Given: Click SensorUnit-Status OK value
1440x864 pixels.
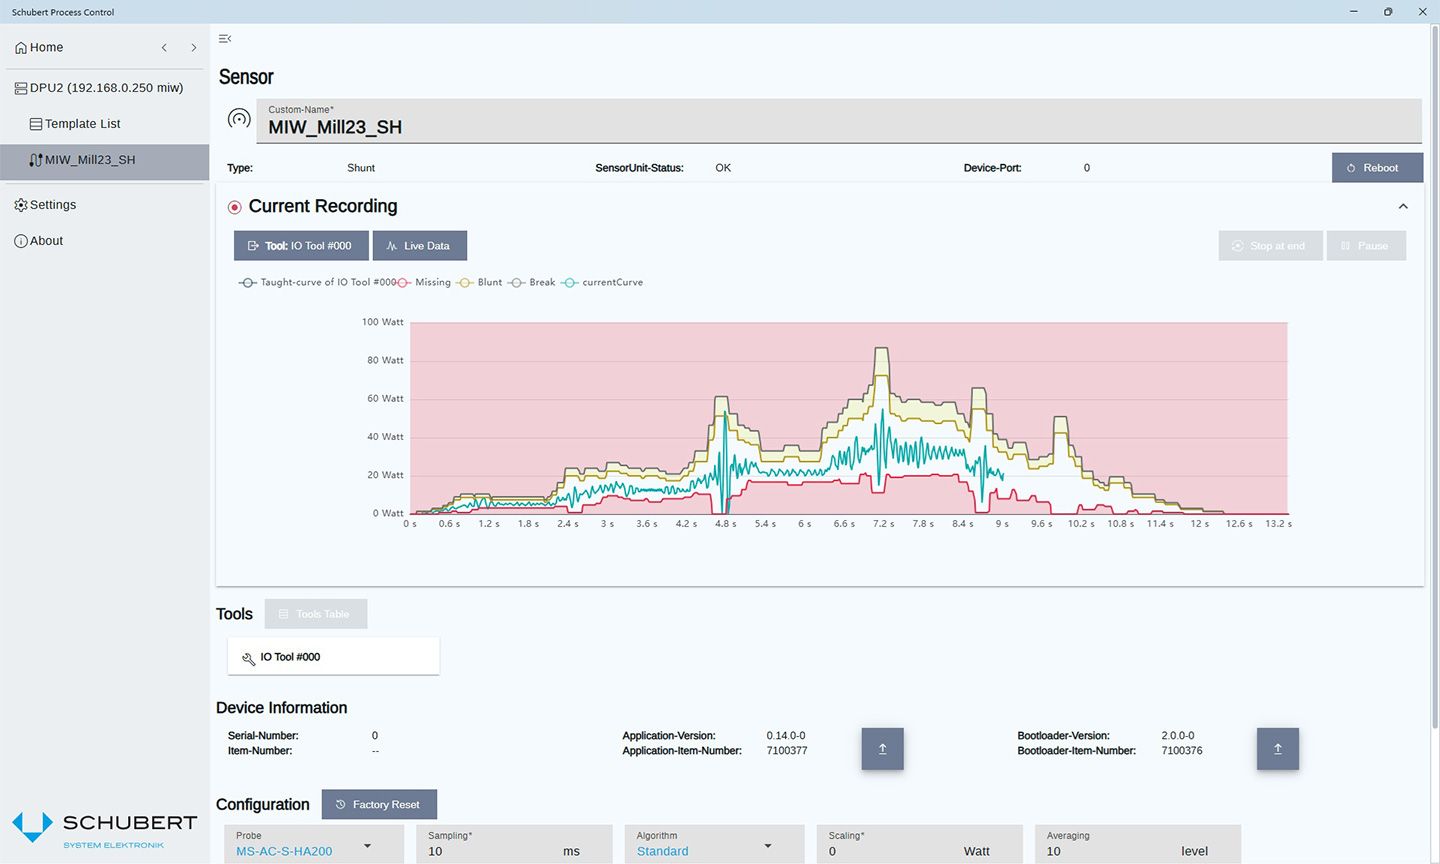Looking at the screenshot, I should [x=723, y=168].
